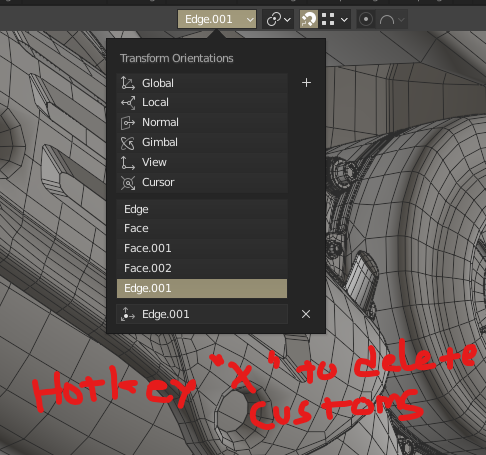Choose the custom Face orientation

(x=202, y=228)
